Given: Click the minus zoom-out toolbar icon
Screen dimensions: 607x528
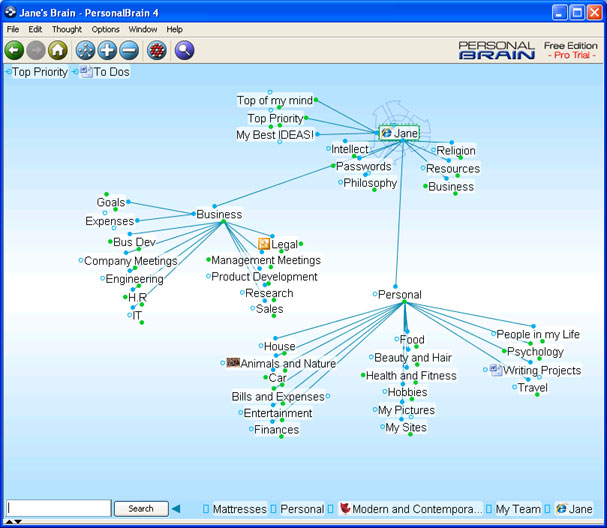Looking at the screenshot, I should pos(129,50).
